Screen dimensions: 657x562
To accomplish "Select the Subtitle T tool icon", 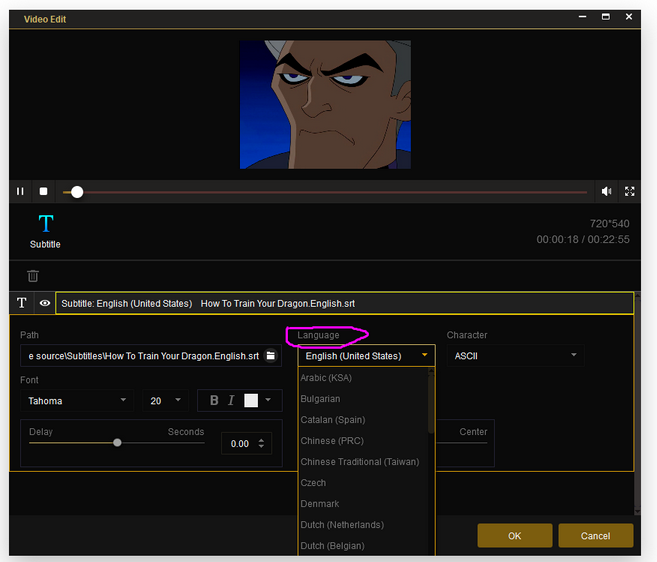I will (x=45, y=223).
